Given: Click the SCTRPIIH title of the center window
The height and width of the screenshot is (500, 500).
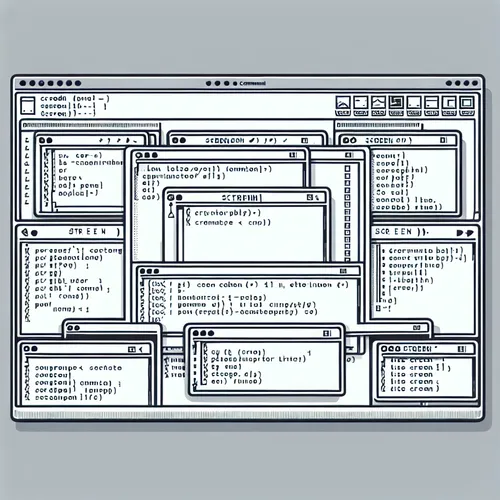Looking at the screenshot, I should [242, 198].
